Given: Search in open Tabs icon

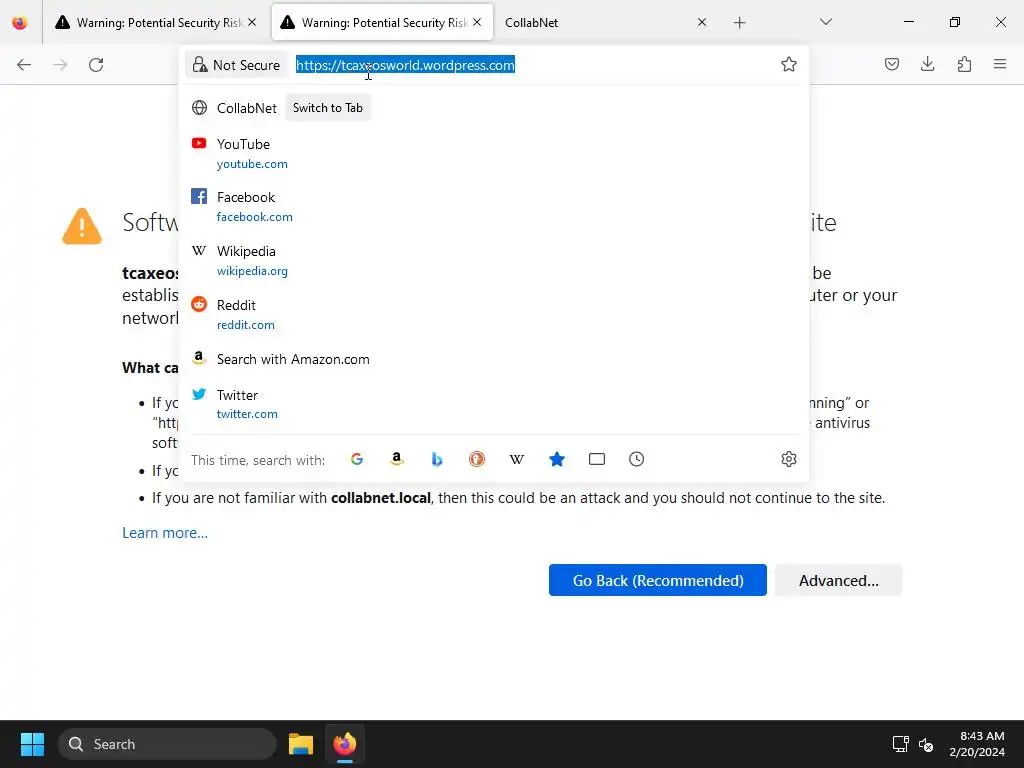Looking at the screenshot, I should point(597,459).
